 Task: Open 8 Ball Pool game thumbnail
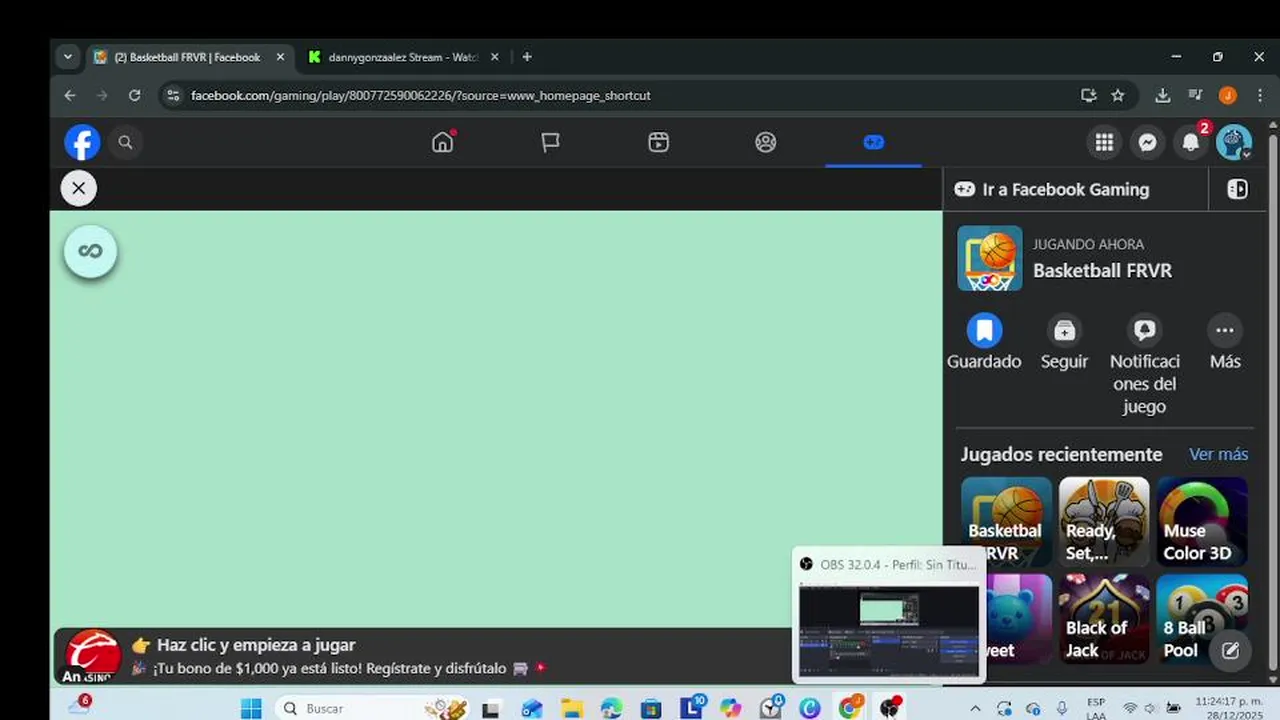click(x=1202, y=619)
